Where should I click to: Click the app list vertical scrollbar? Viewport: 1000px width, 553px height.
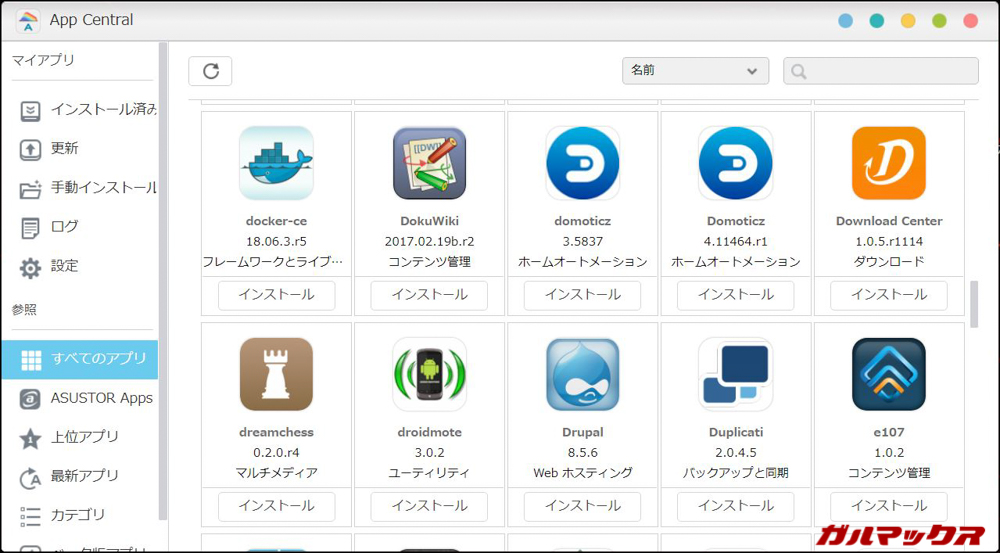point(974,304)
